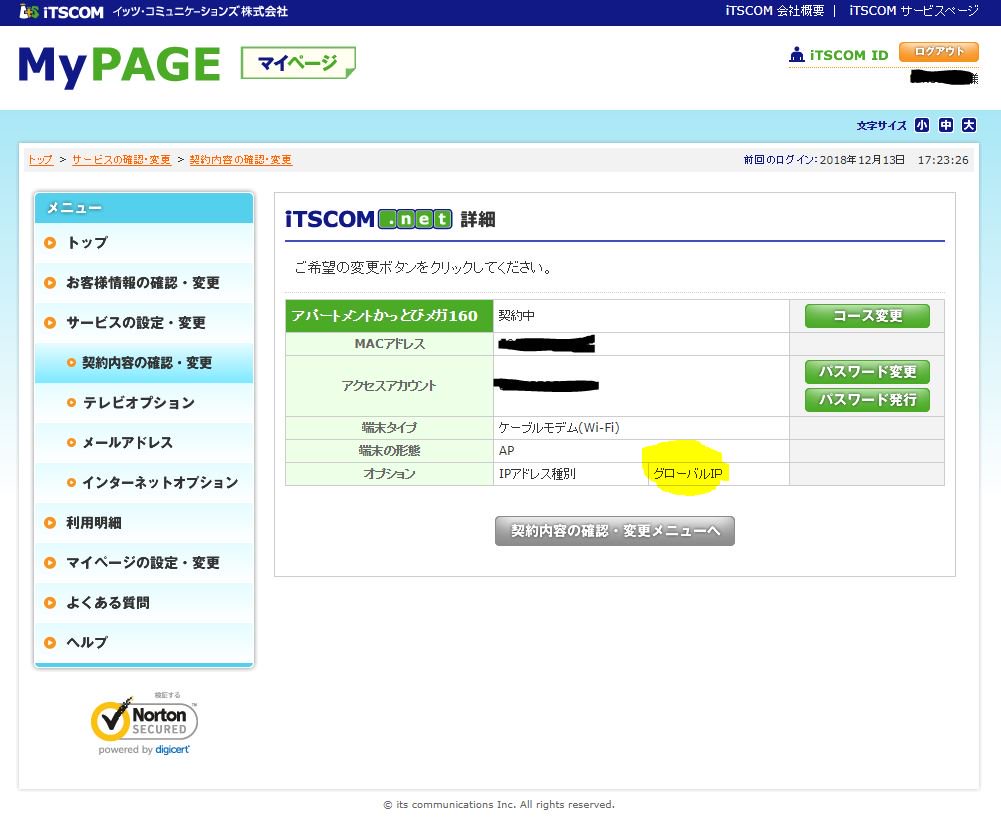Go back via 契約内容の確認・変更メニューへ button
The height and width of the screenshot is (825, 1001).
pos(615,531)
